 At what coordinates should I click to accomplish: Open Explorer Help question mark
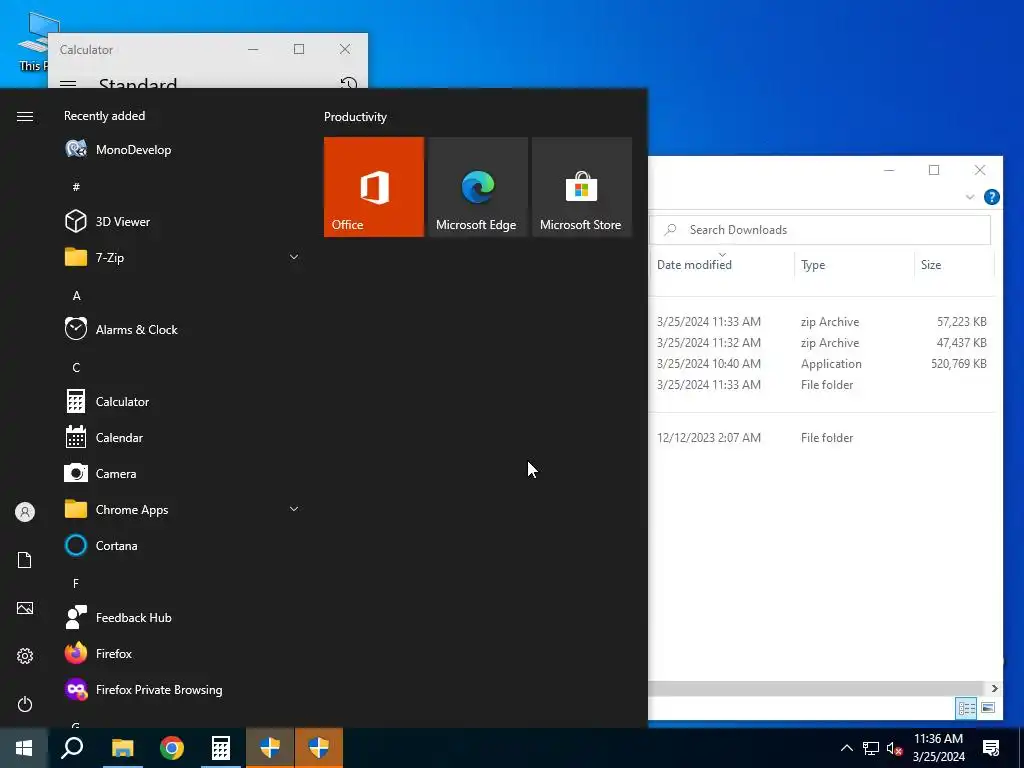(x=991, y=197)
